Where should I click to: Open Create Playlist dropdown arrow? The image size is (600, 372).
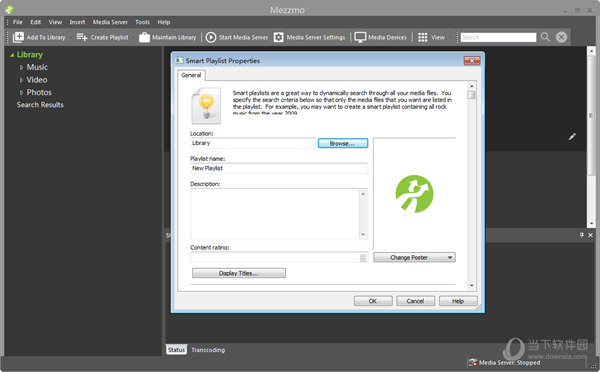133,38
